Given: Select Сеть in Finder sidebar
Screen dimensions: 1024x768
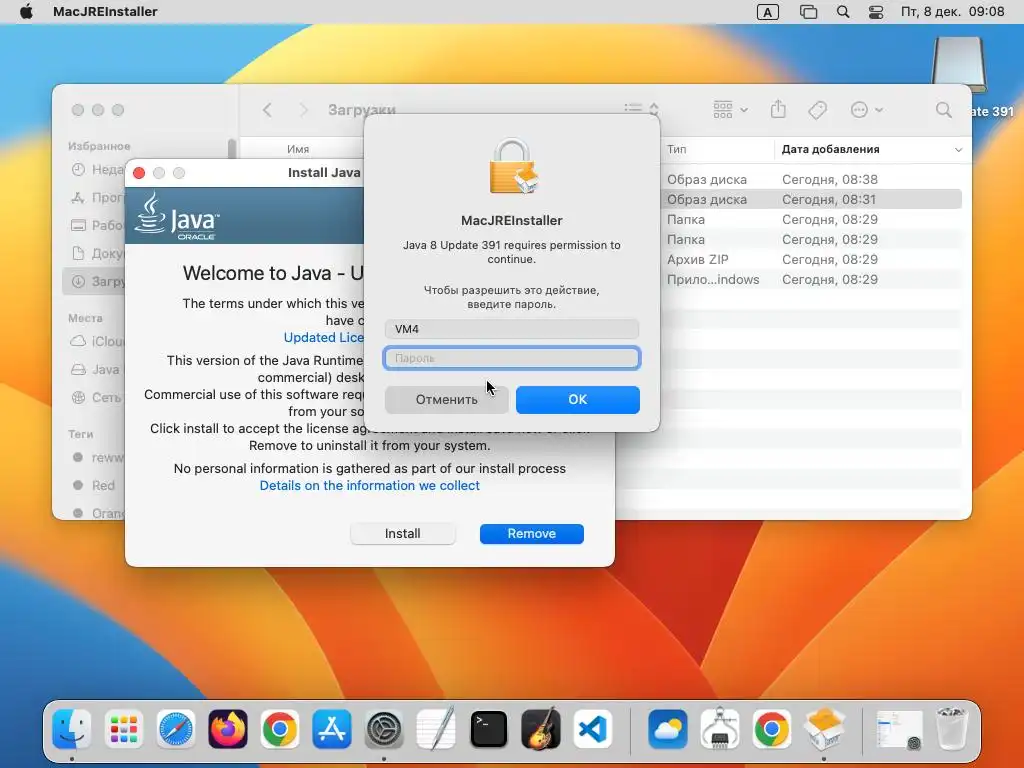Looking at the screenshot, I should click(x=98, y=397).
